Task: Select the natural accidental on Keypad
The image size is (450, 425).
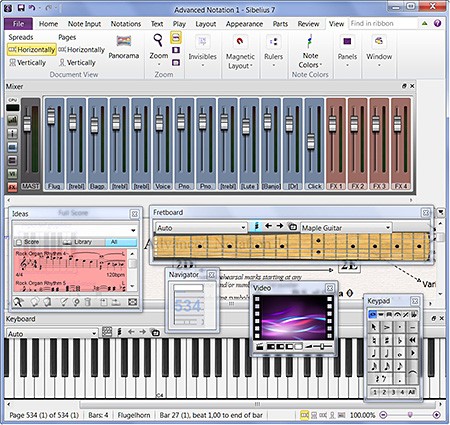Action: point(374,340)
